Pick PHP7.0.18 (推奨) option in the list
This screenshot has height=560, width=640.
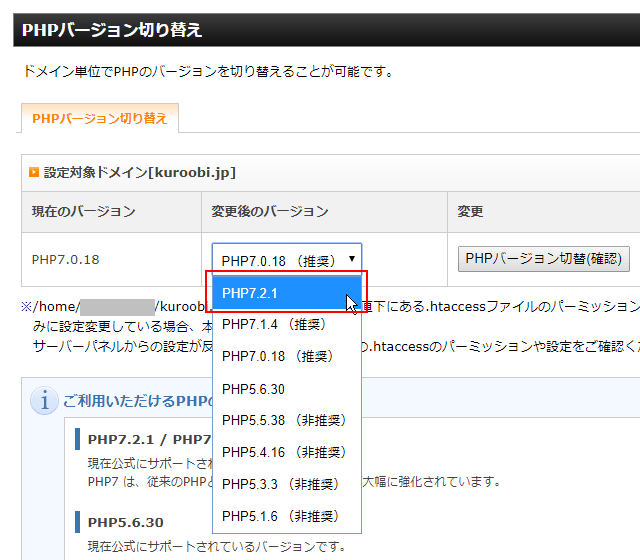pyautogui.click(x=287, y=356)
